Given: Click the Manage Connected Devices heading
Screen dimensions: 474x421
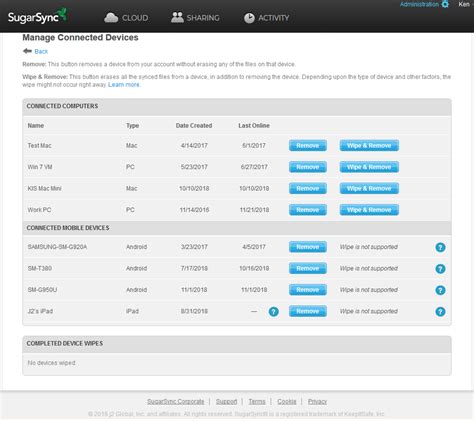Looking at the screenshot, I should coord(80,37).
